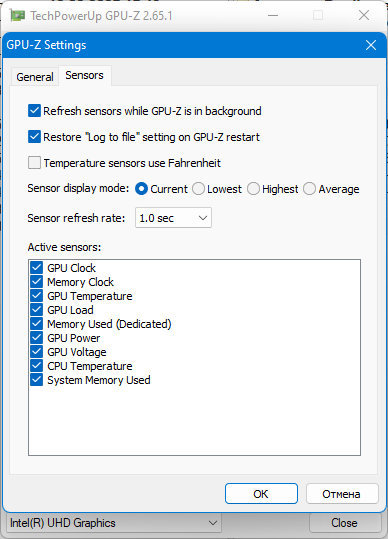Uncheck Restore "Log to file" setting

click(34, 137)
